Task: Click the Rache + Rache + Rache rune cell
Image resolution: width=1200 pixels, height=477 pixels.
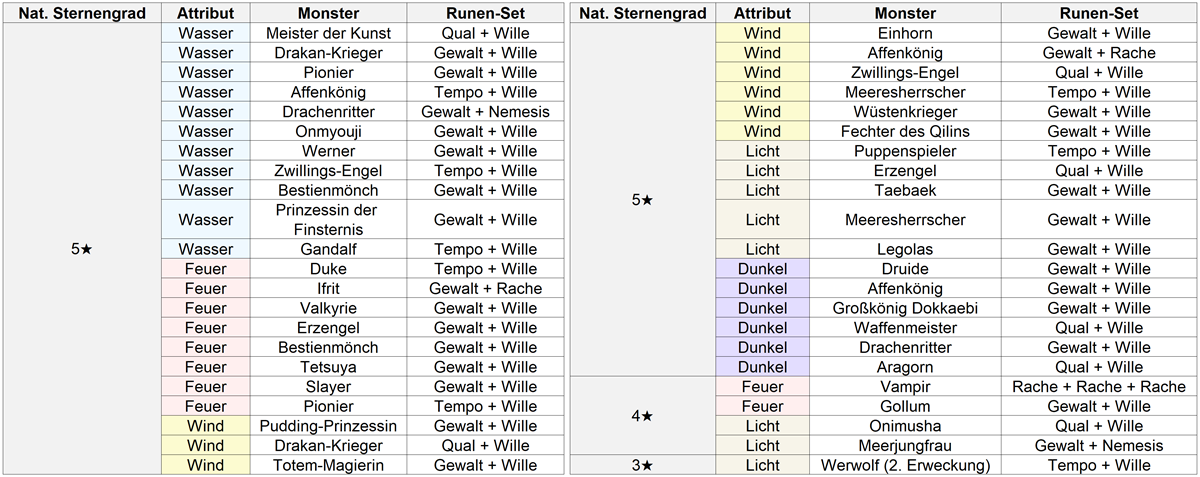Action: click(x=1099, y=387)
